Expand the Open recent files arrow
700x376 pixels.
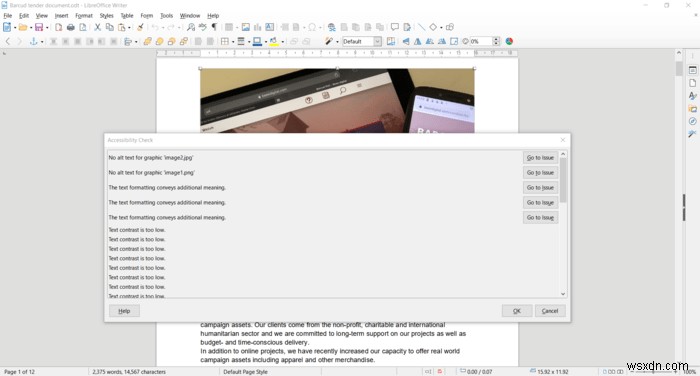click(30, 28)
